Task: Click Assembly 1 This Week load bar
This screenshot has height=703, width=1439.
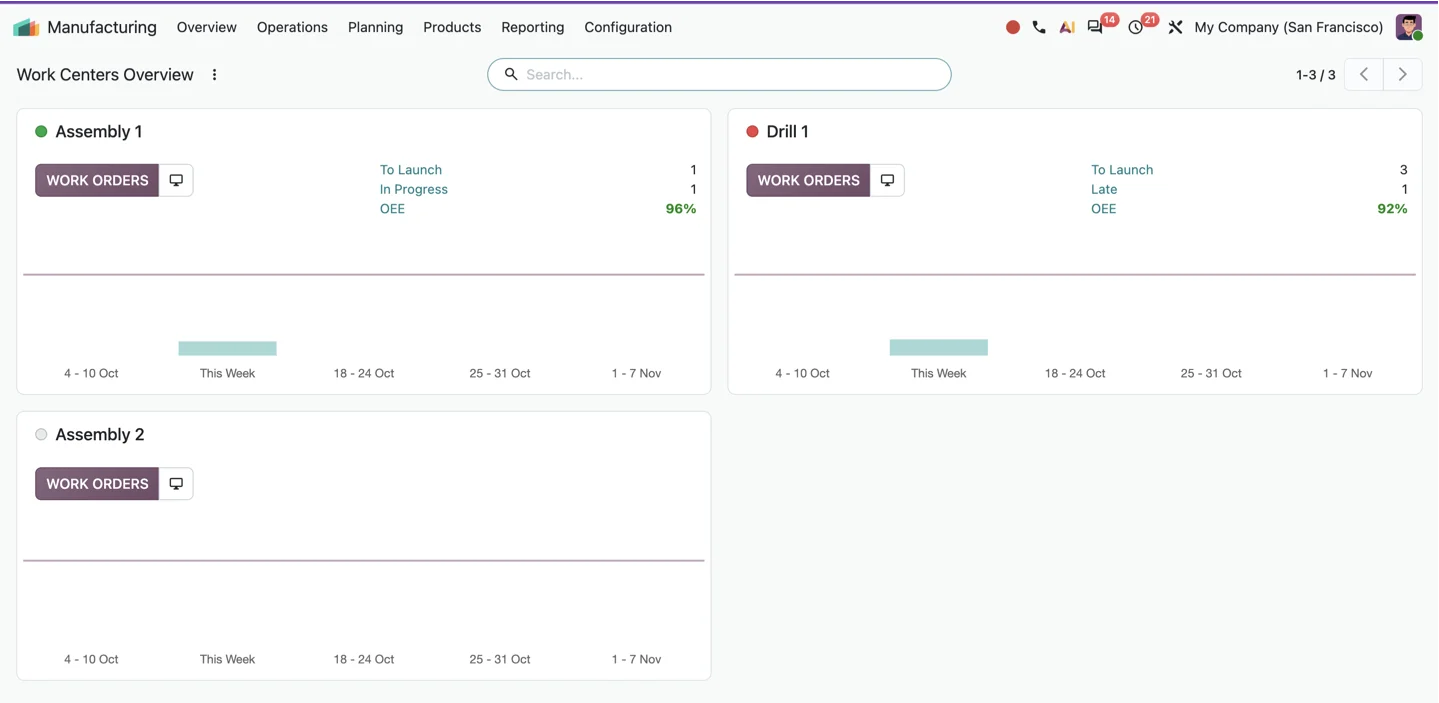Action: click(228, 348)
